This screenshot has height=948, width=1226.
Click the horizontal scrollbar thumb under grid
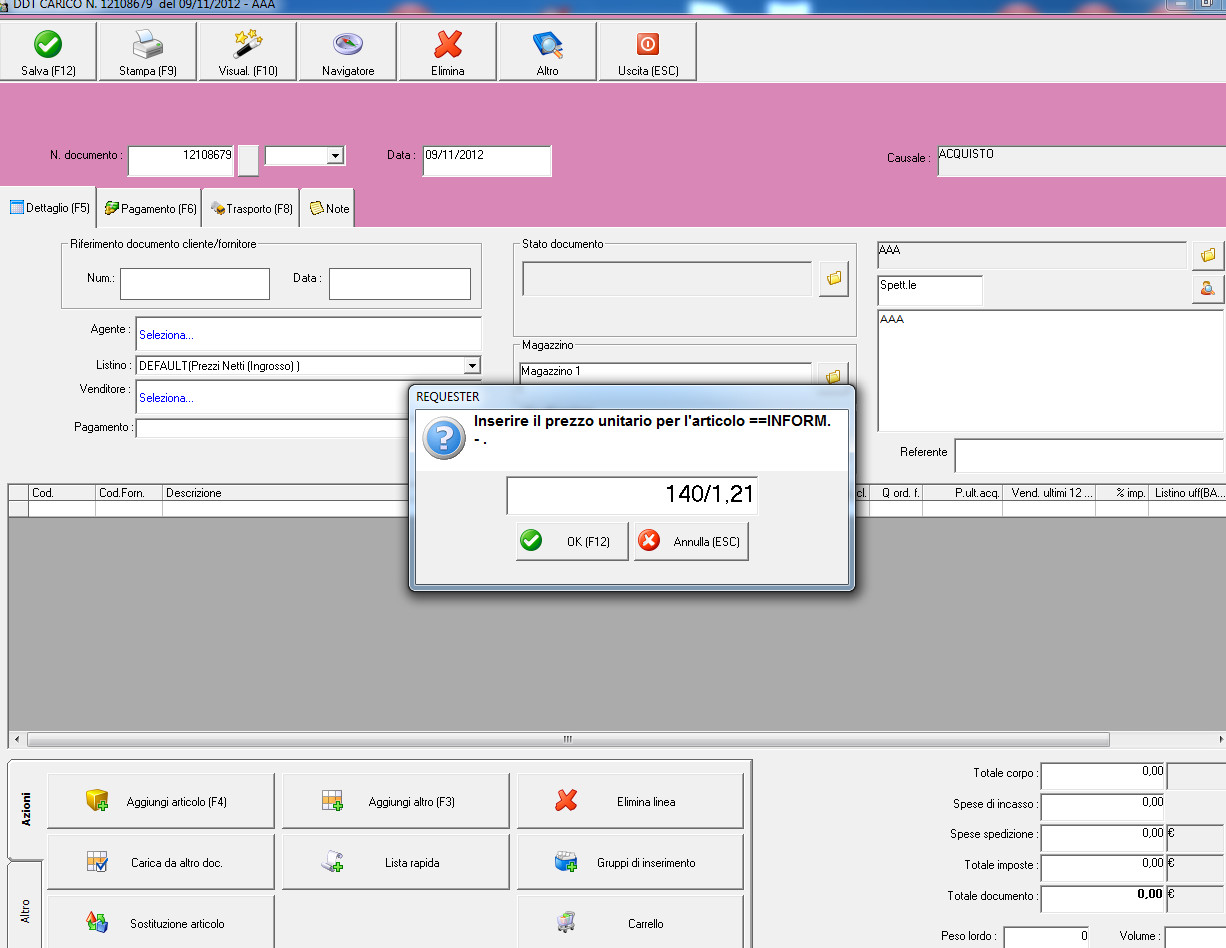tap(568, 740)
